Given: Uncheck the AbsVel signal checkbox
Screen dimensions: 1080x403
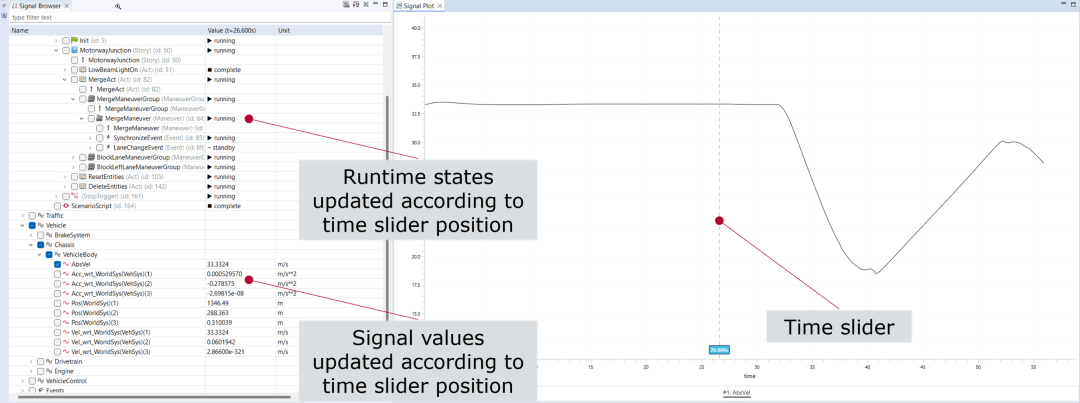Looking at the screenshot, I should [57, 264].
